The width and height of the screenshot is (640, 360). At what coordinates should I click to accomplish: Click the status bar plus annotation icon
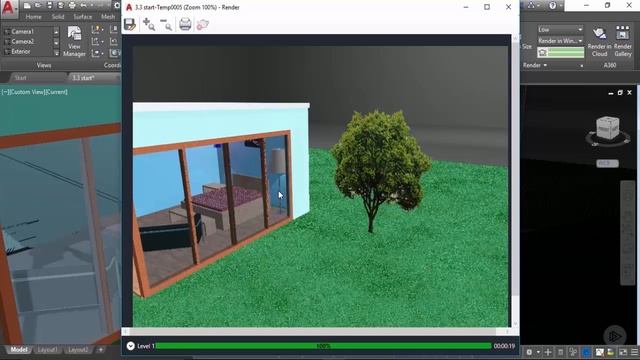pos(548,352)
